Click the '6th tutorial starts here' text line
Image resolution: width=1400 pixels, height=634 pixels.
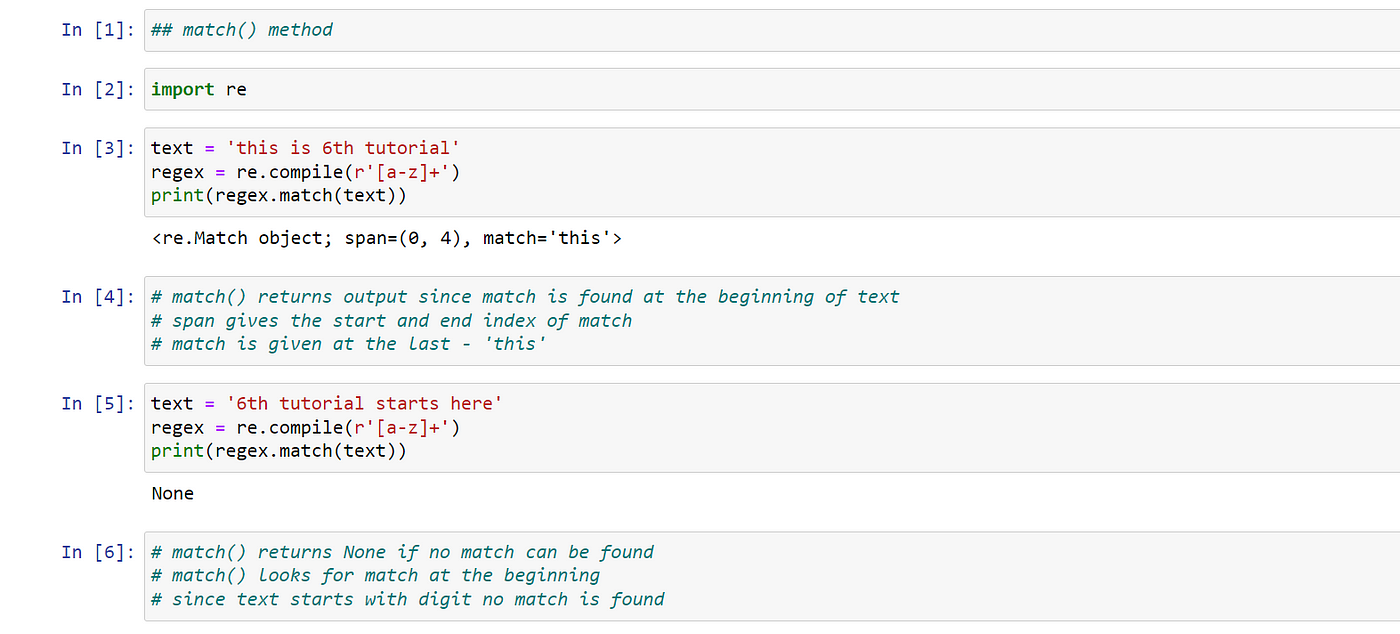point(327,404)
